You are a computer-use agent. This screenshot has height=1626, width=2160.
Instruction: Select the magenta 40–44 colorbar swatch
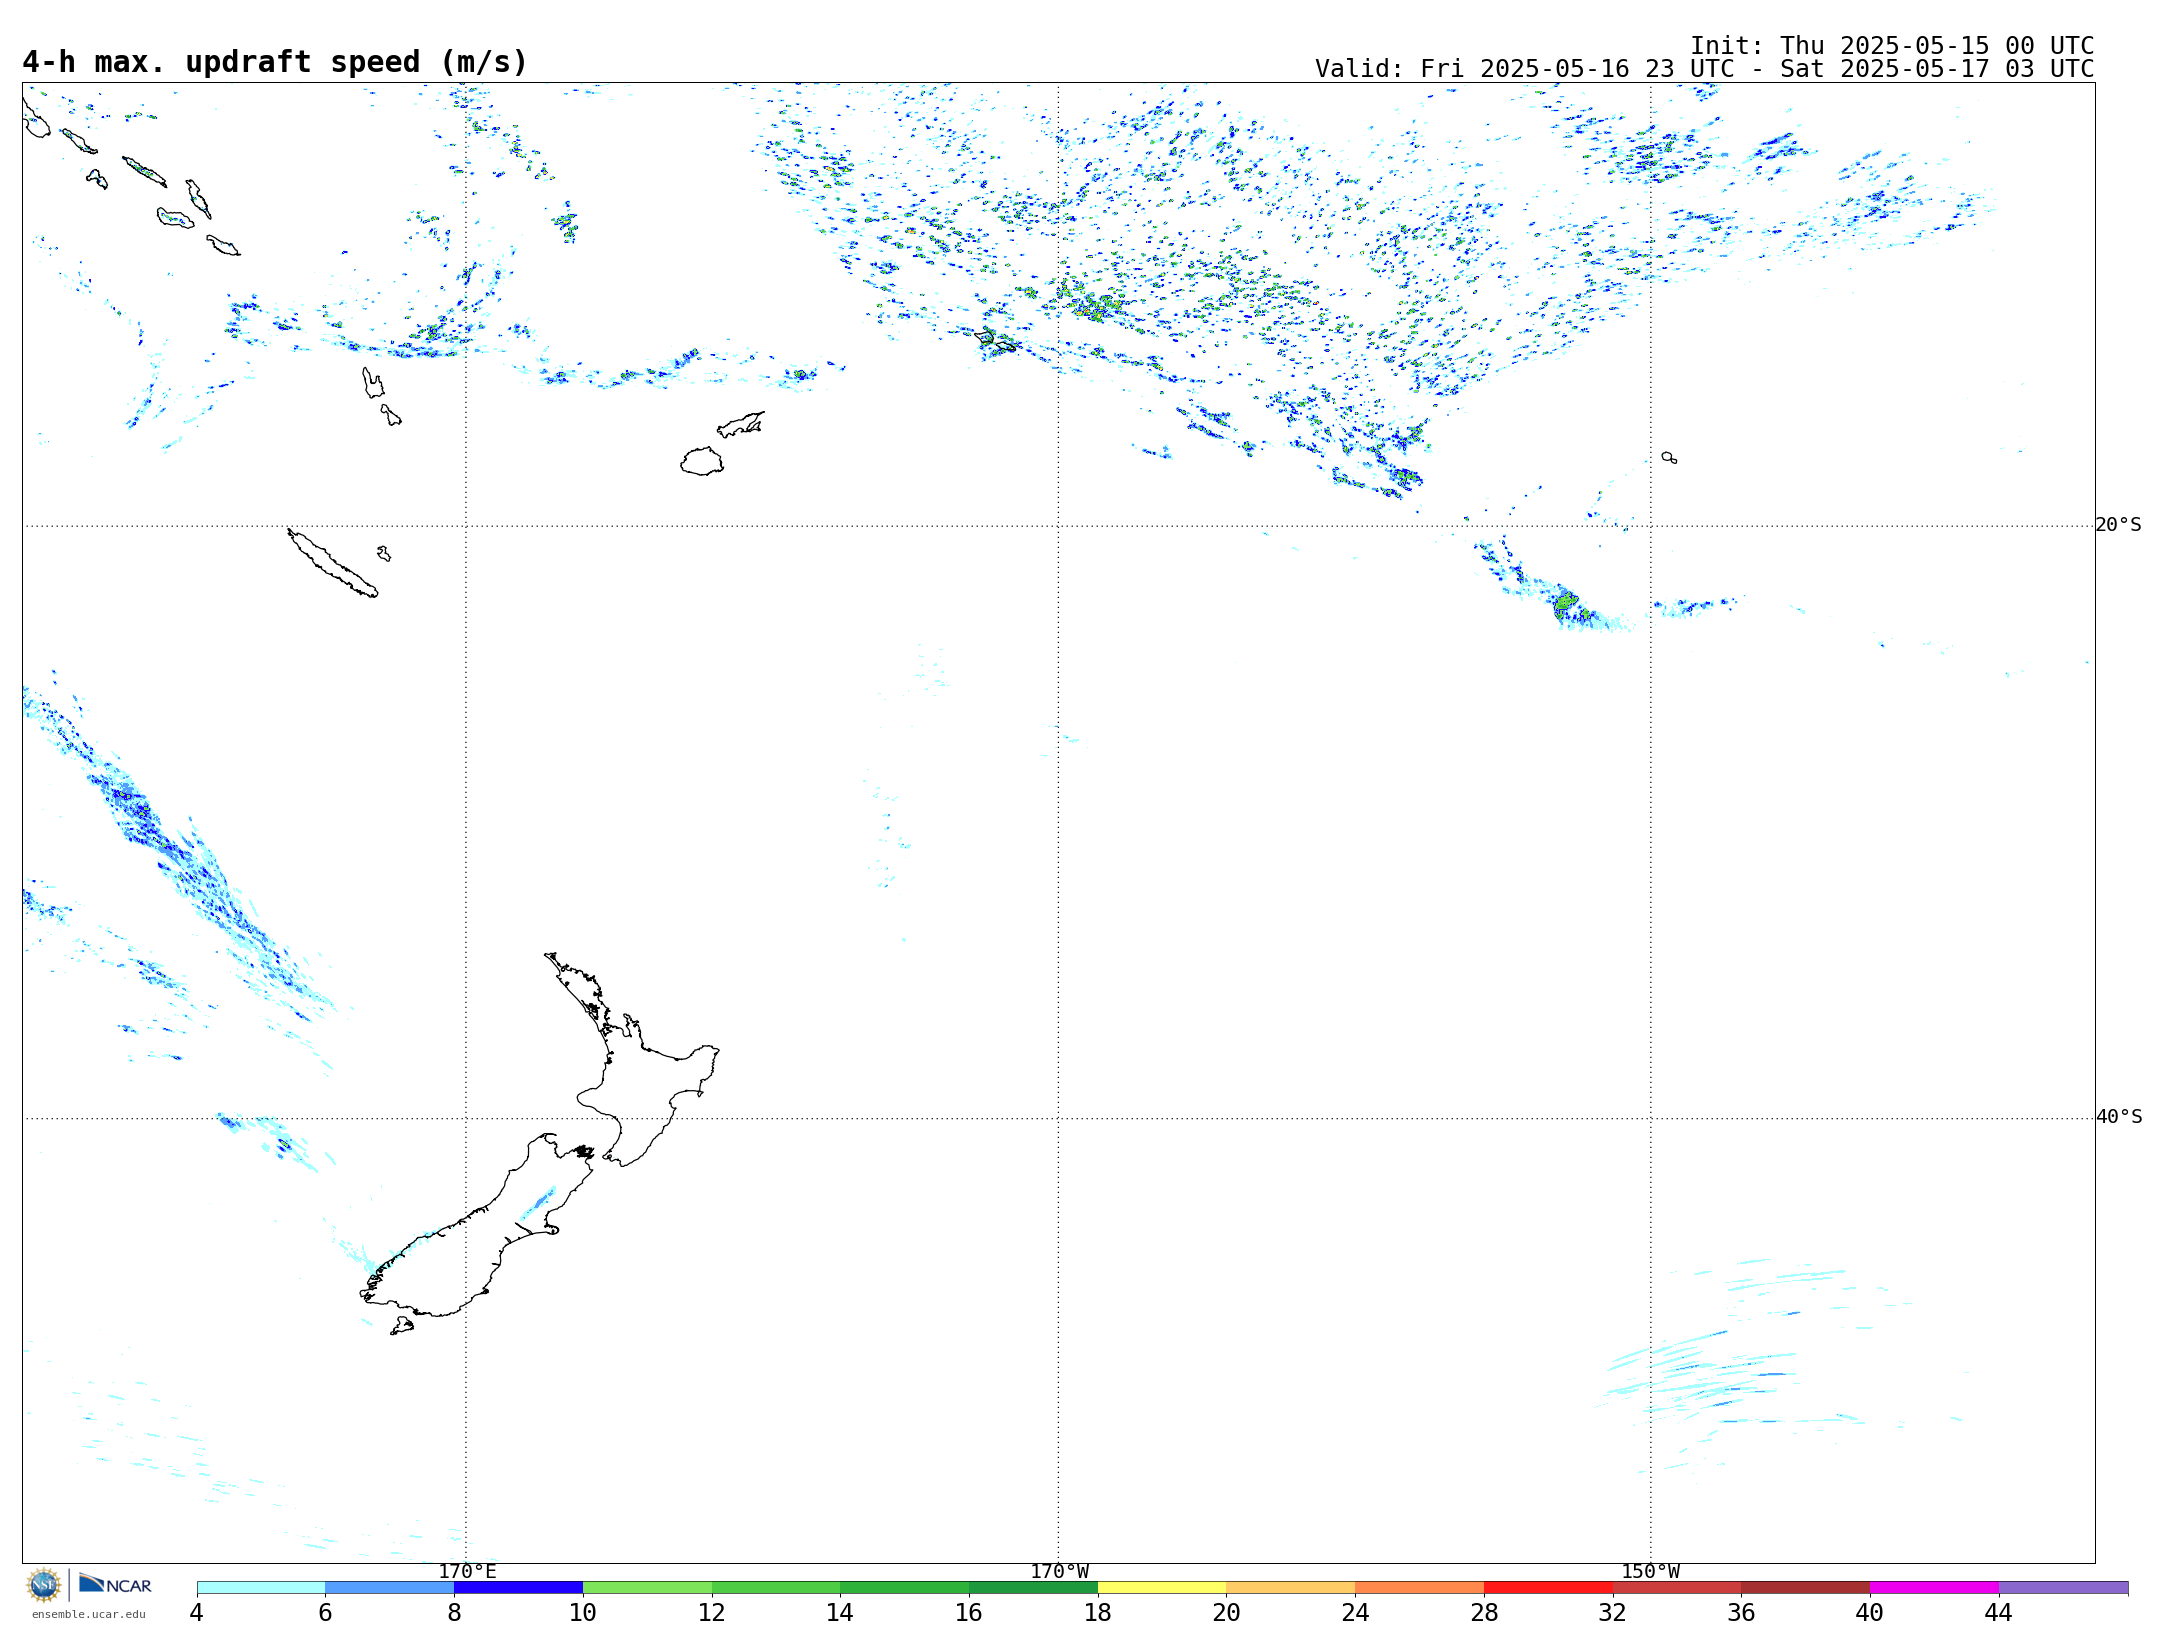(x=1934, y=1587)
